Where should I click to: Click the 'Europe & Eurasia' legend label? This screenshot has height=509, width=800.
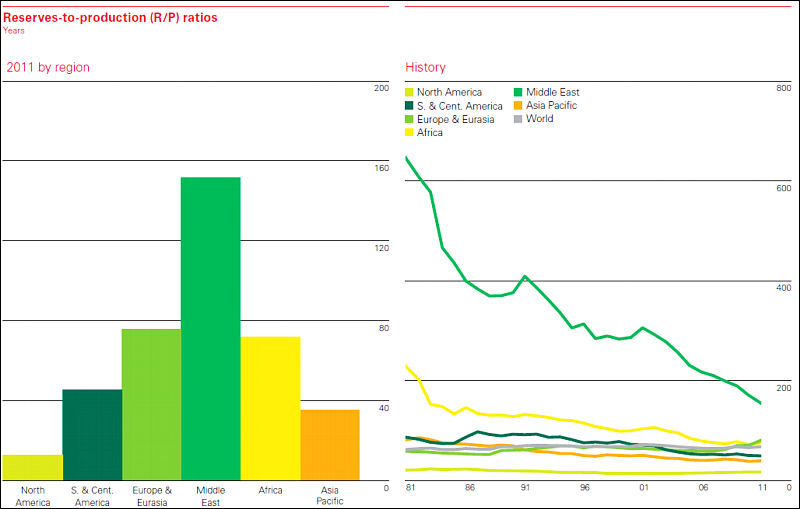pyautogui.click(x=456, y=119)
